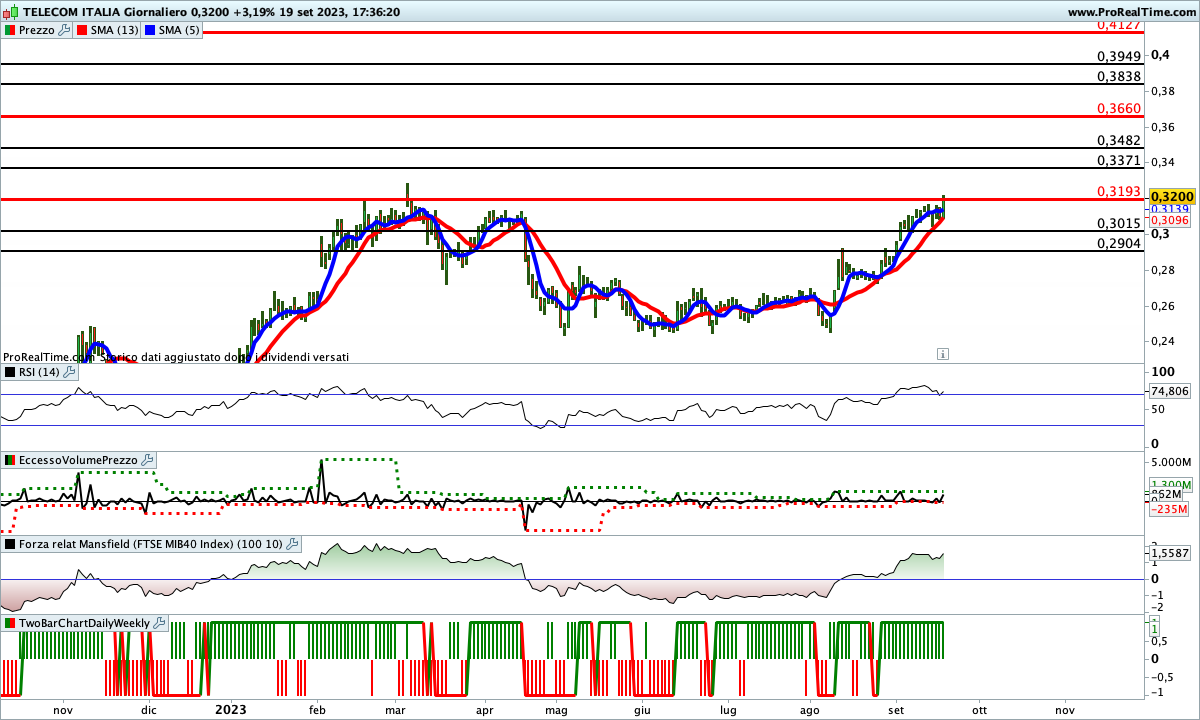Click the 0,38 price axis tick
1200x720 pixels.
1163,91
